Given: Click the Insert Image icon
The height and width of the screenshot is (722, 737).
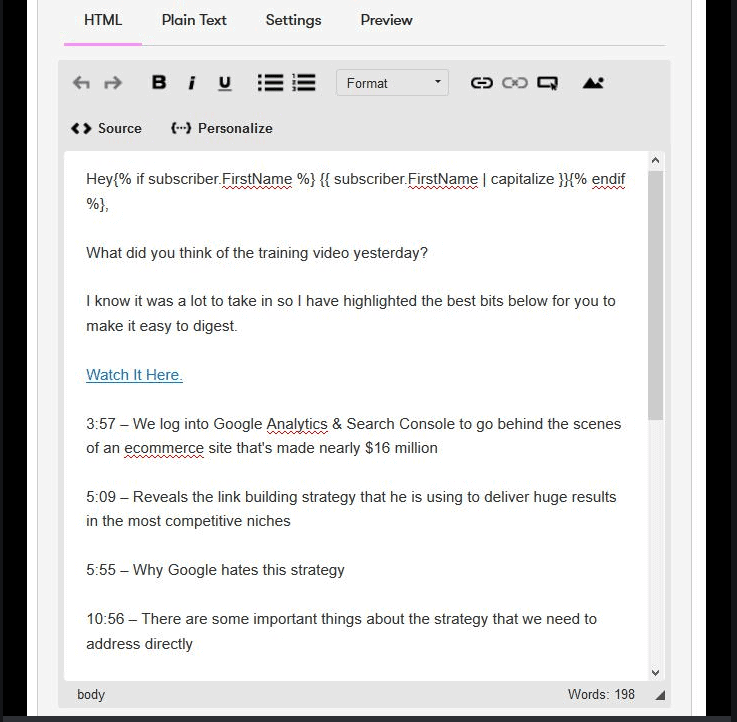Looking at the screenshot, I should point(593,83).
